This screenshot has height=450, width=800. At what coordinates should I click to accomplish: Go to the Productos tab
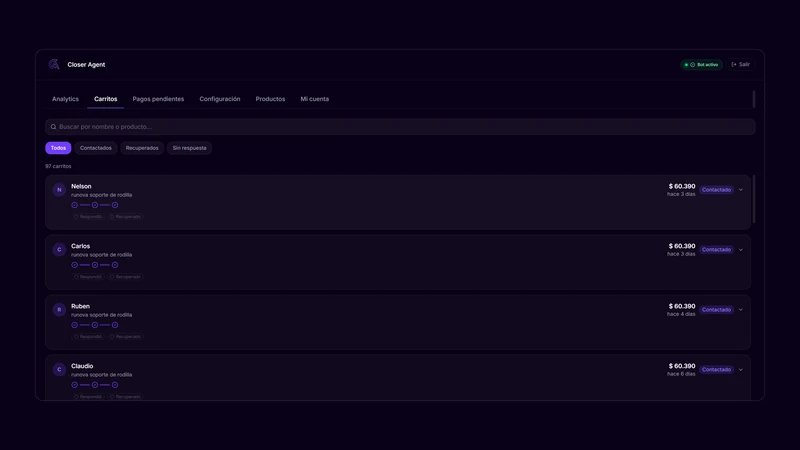270,99
